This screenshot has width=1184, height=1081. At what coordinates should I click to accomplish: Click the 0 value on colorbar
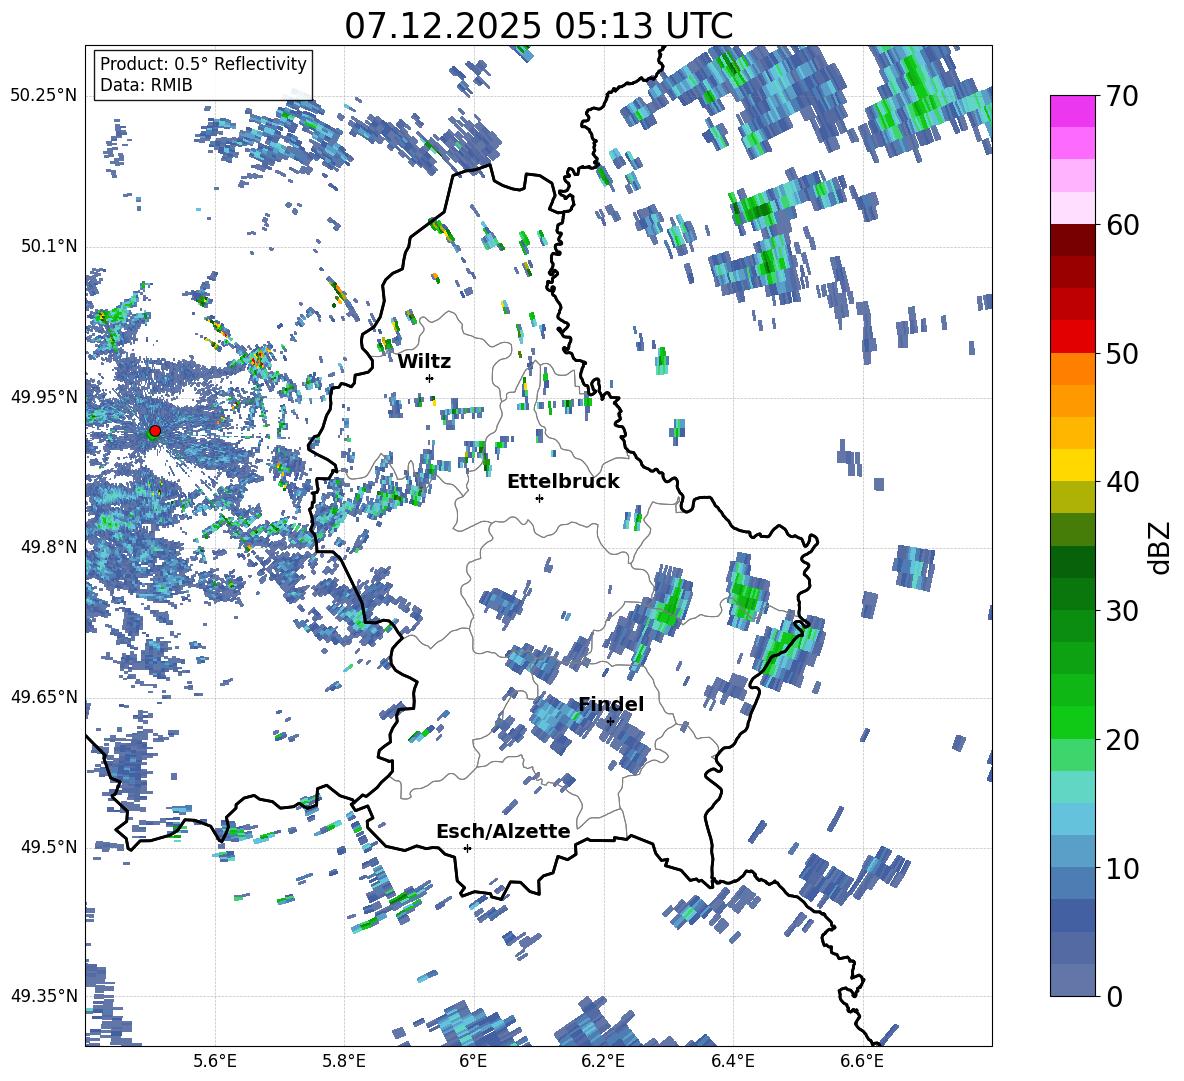[x=1114, y=996]
